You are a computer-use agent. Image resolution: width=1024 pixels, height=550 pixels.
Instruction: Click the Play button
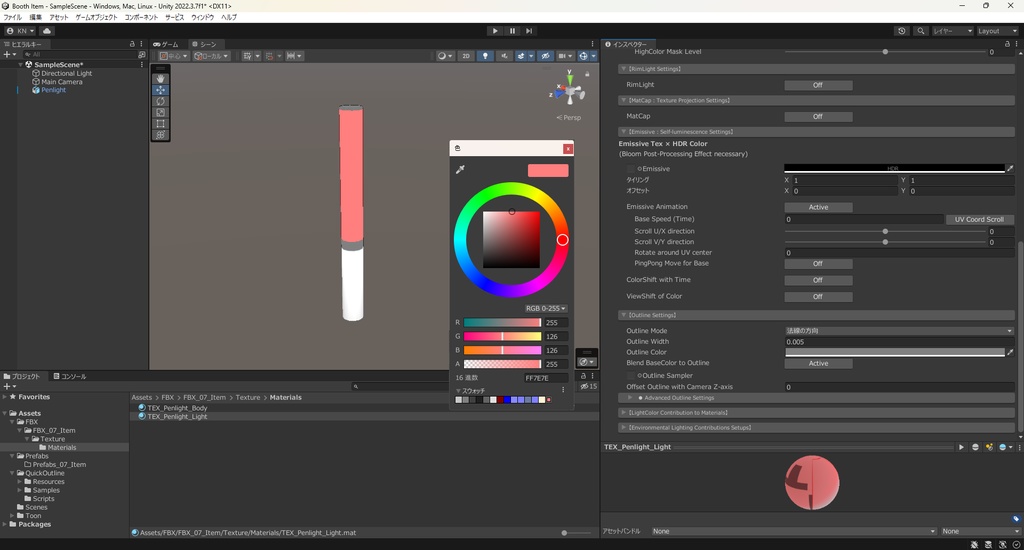(495, 31)
